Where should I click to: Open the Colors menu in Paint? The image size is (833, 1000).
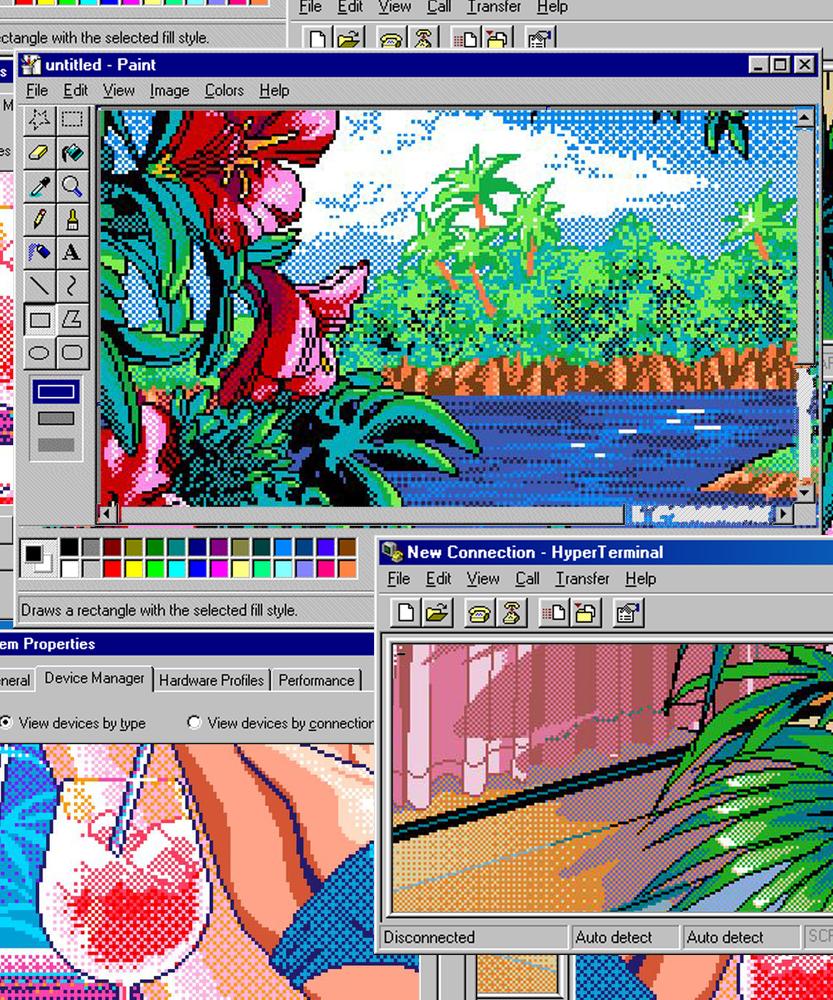[224, 91]
